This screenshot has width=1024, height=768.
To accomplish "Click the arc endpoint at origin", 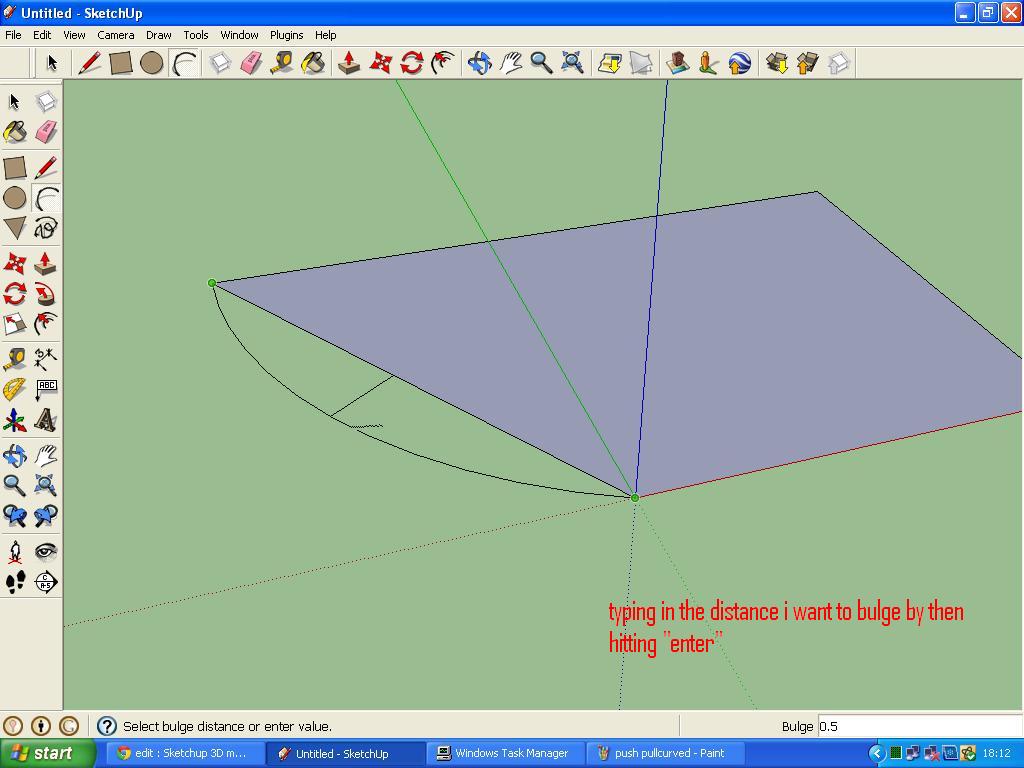I will click(x=635, y=498).
